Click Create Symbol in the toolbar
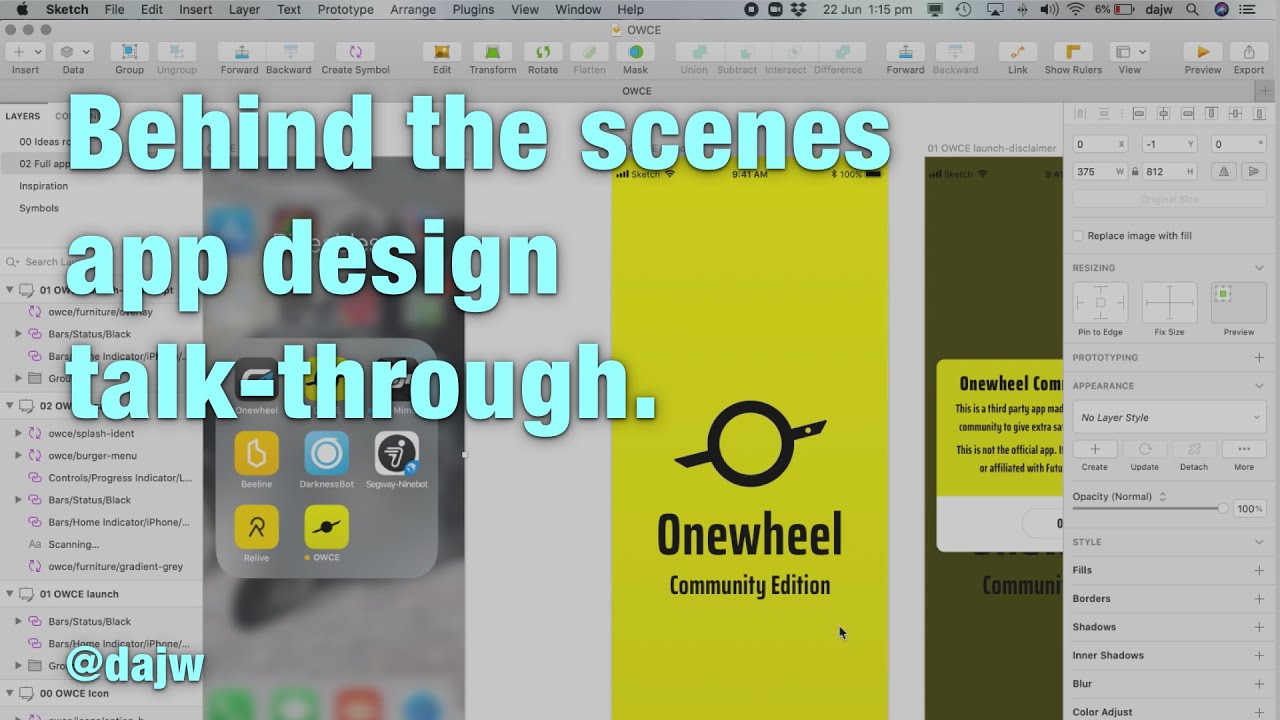The height and width of the screenshot is (720, 1280). [x=356, y=52]
